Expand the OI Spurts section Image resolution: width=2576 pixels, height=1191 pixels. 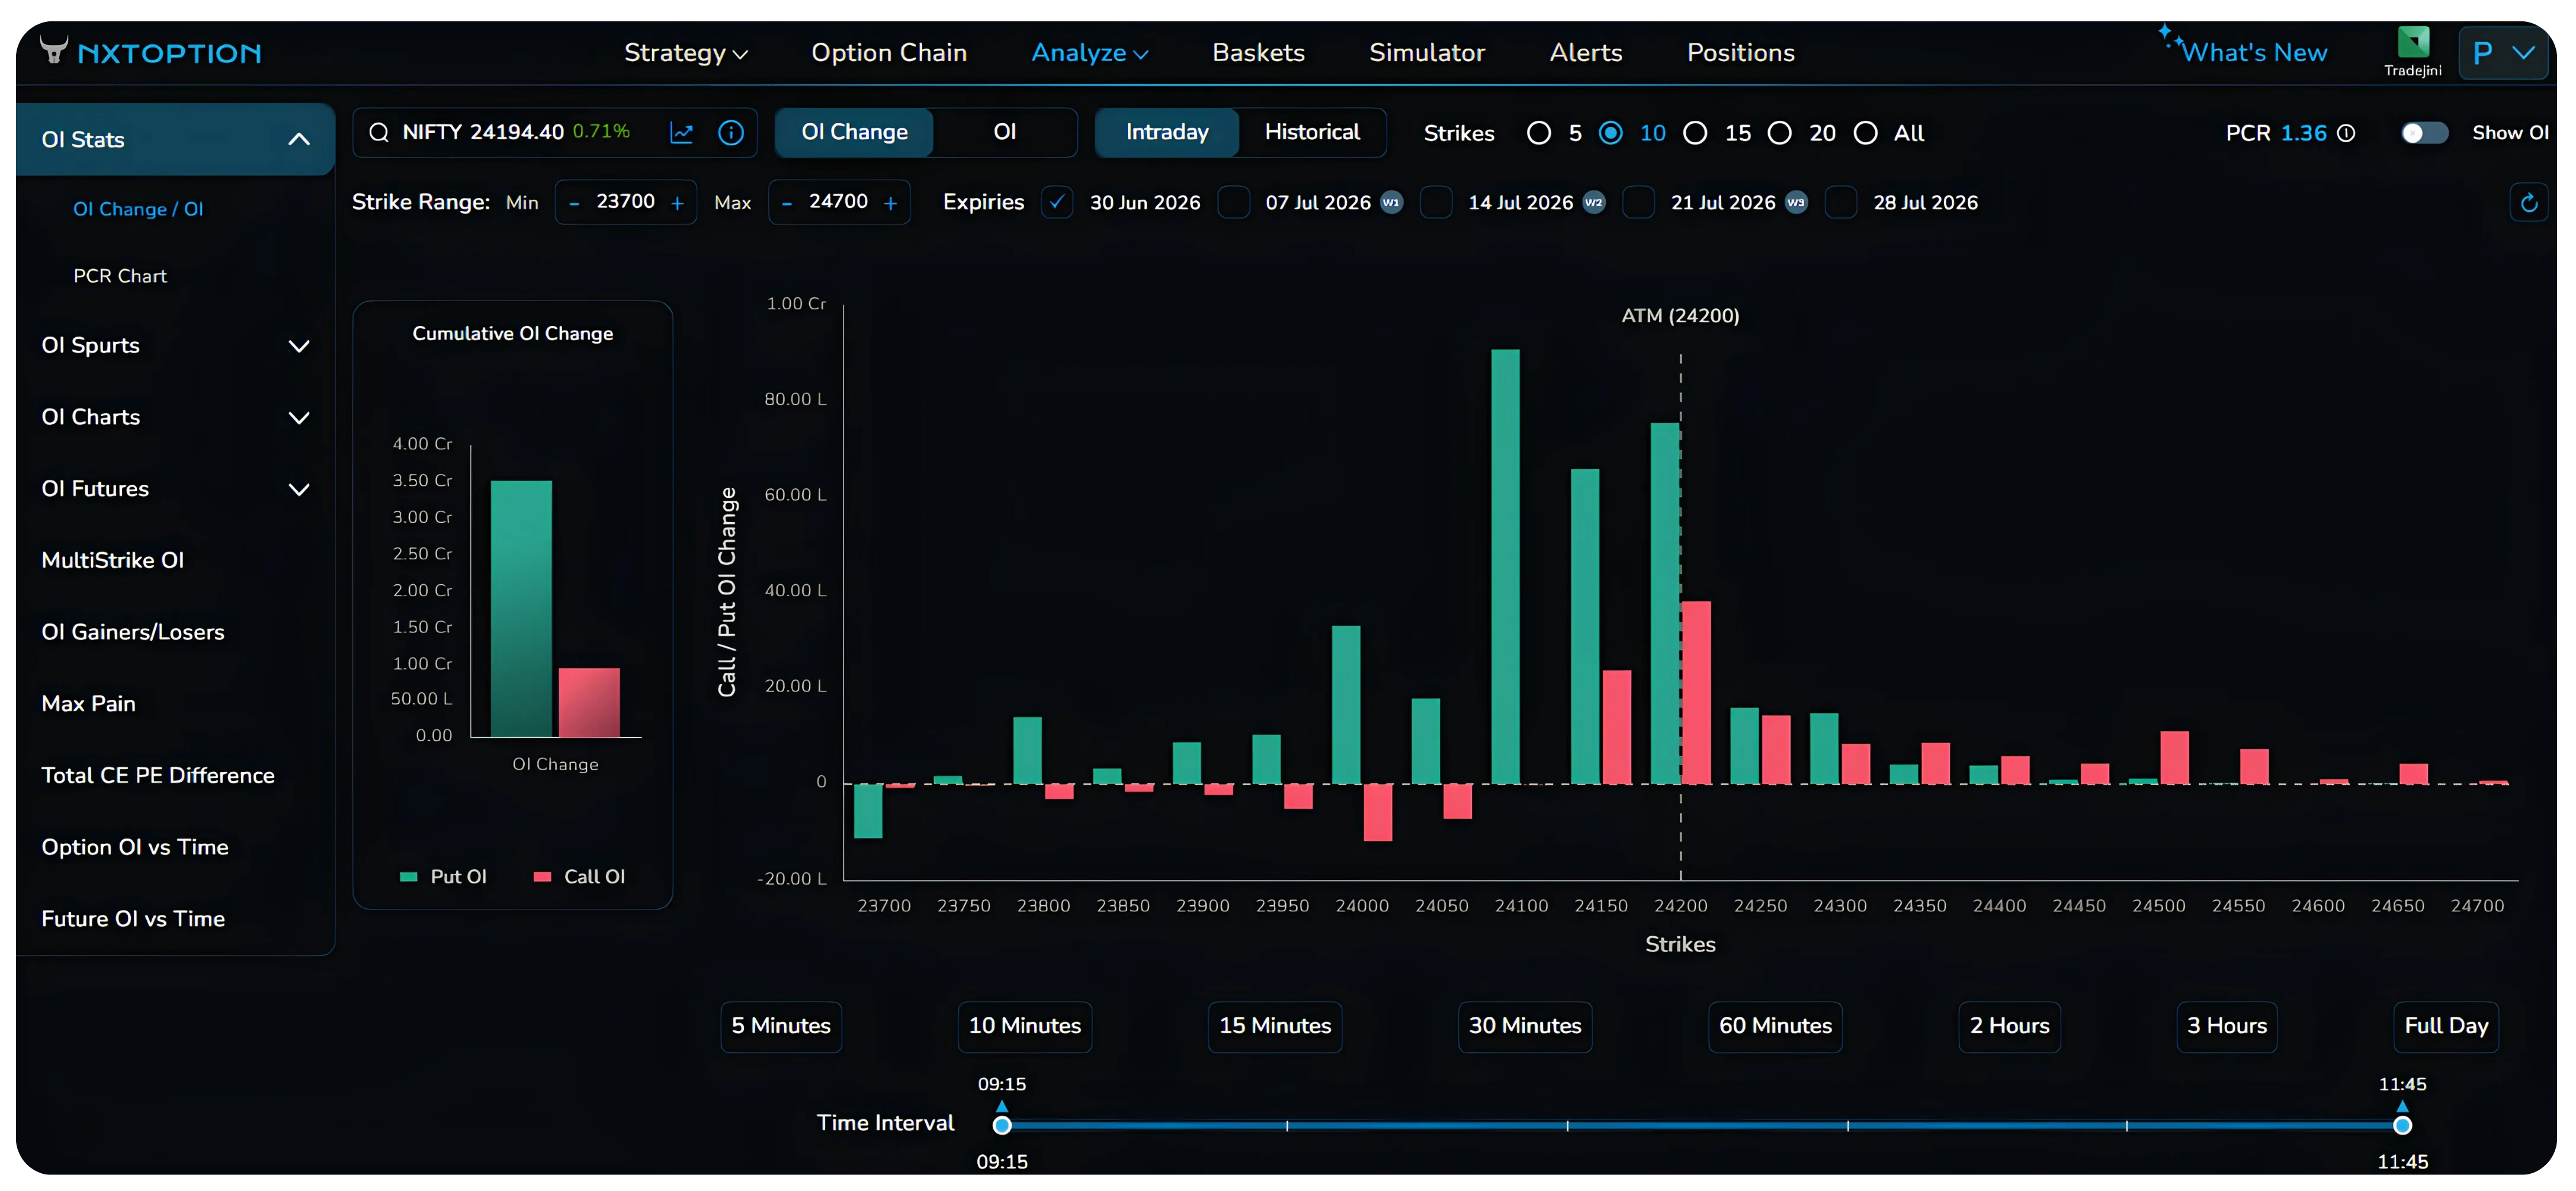pos(299,346)
